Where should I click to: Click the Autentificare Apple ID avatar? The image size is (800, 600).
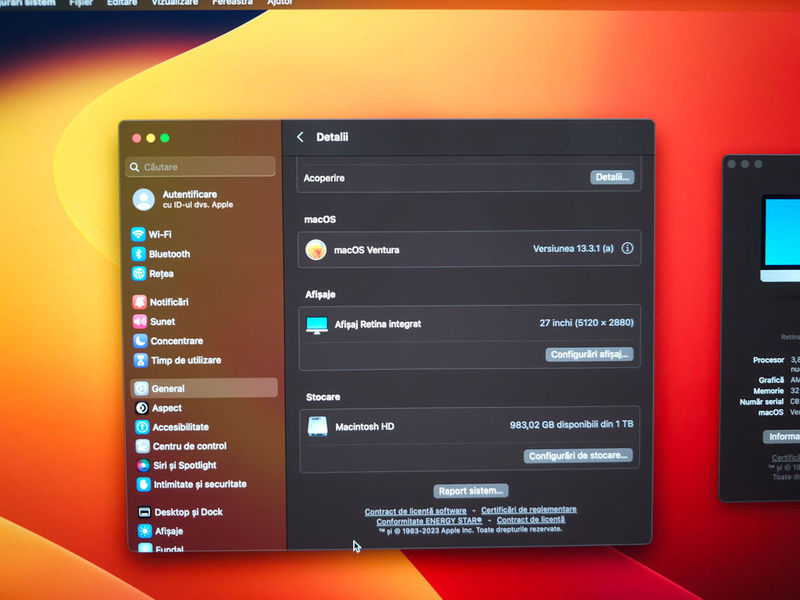click(144, 199)
